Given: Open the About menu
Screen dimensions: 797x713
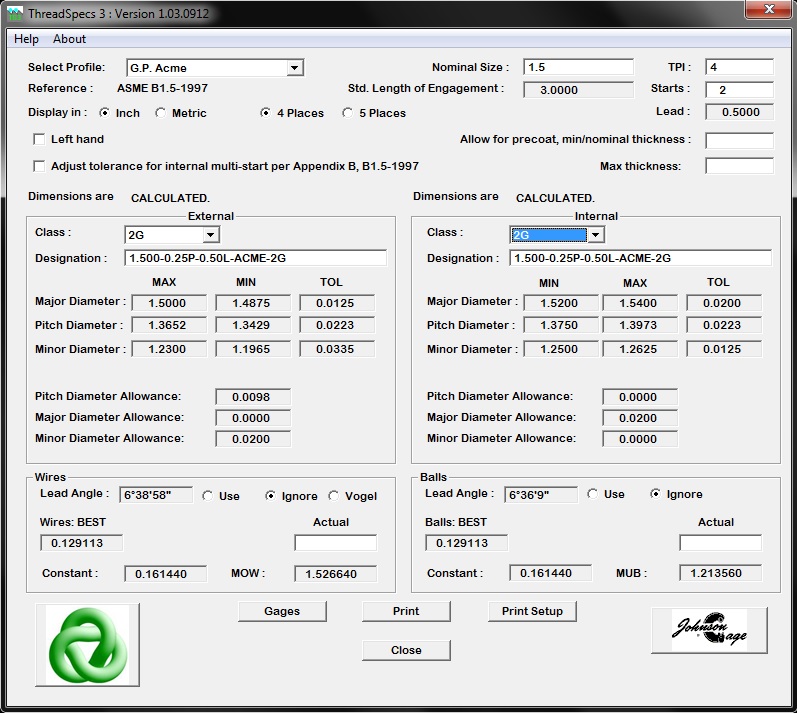Looking at the screenshot, I should 70,39.
